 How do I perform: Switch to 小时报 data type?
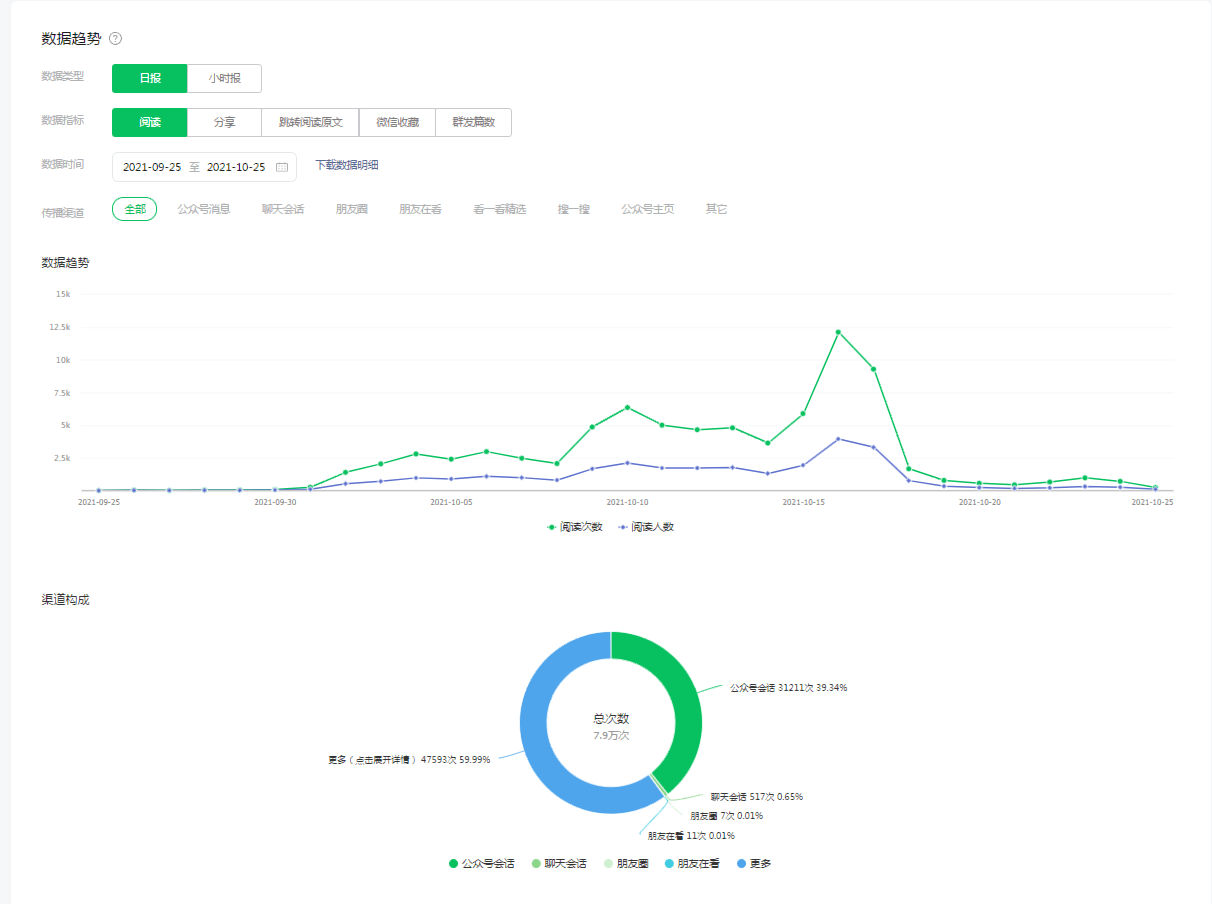click(x=224, y=78)
